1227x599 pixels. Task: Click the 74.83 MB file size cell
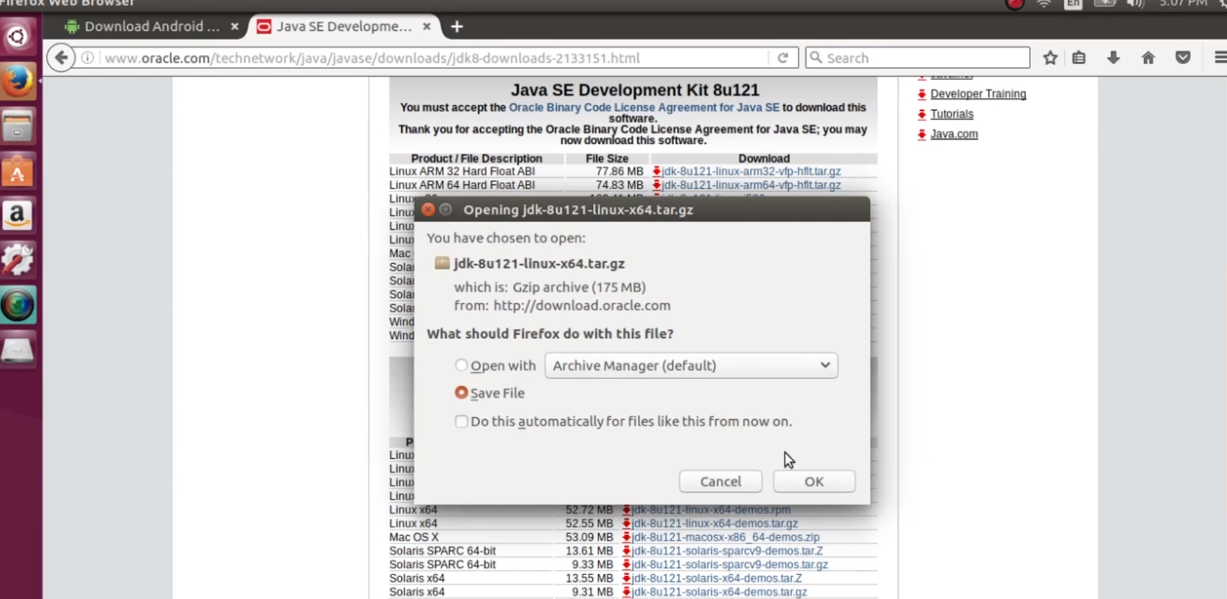pos(620,186)
